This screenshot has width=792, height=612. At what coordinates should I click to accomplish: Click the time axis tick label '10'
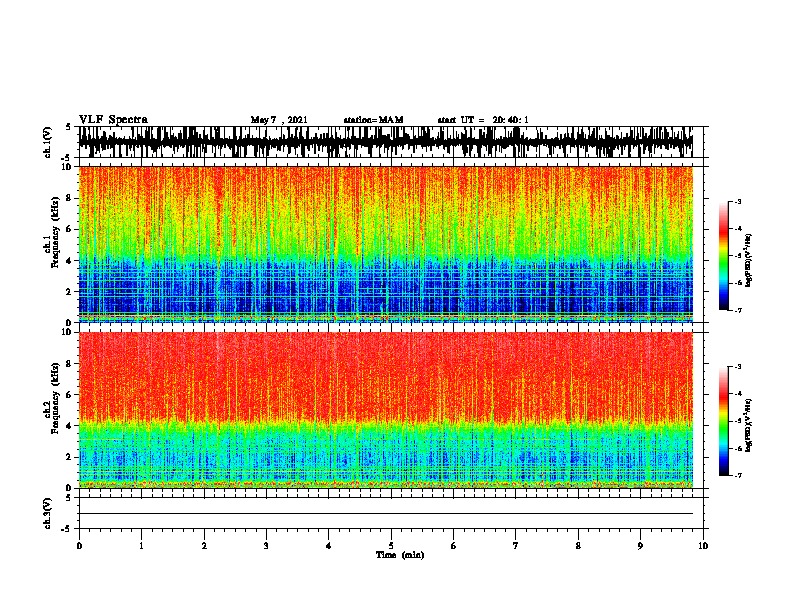click(703, 545)
